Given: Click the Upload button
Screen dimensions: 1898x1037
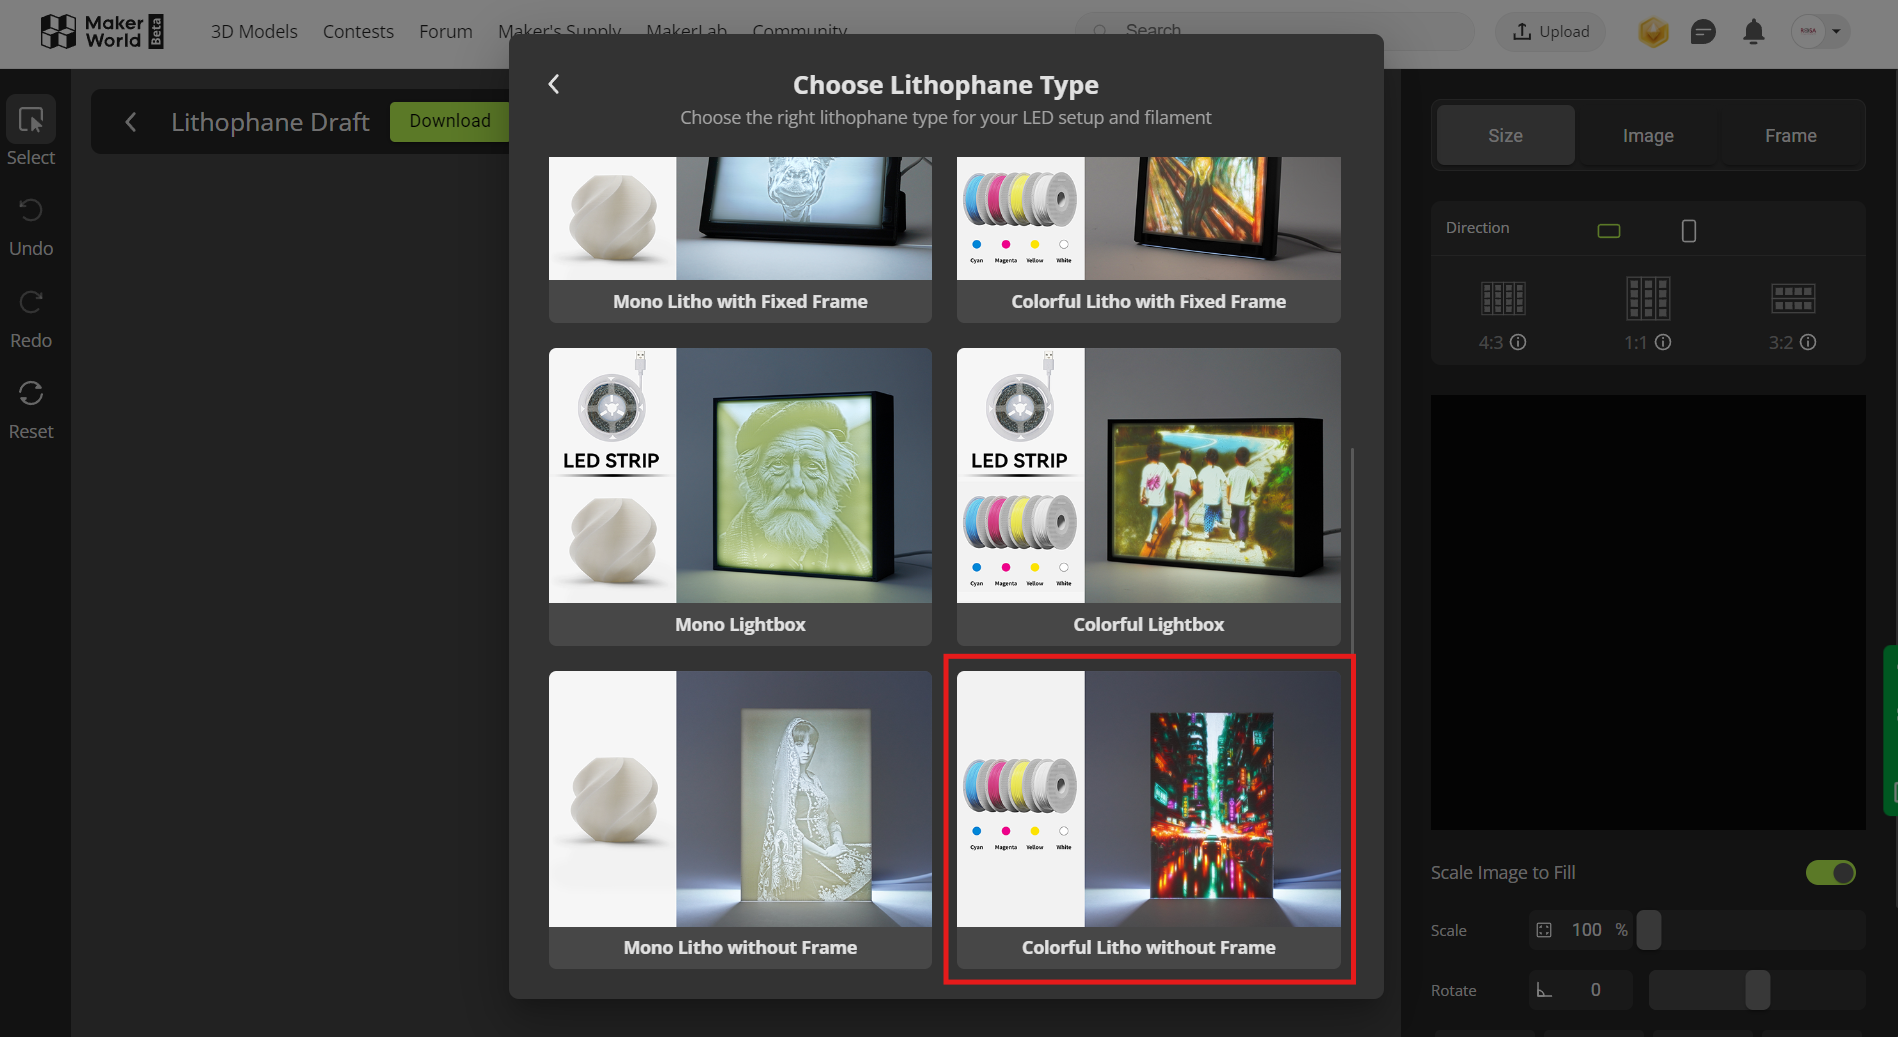Looking at the screenshot, I should tap(1550, 32).
